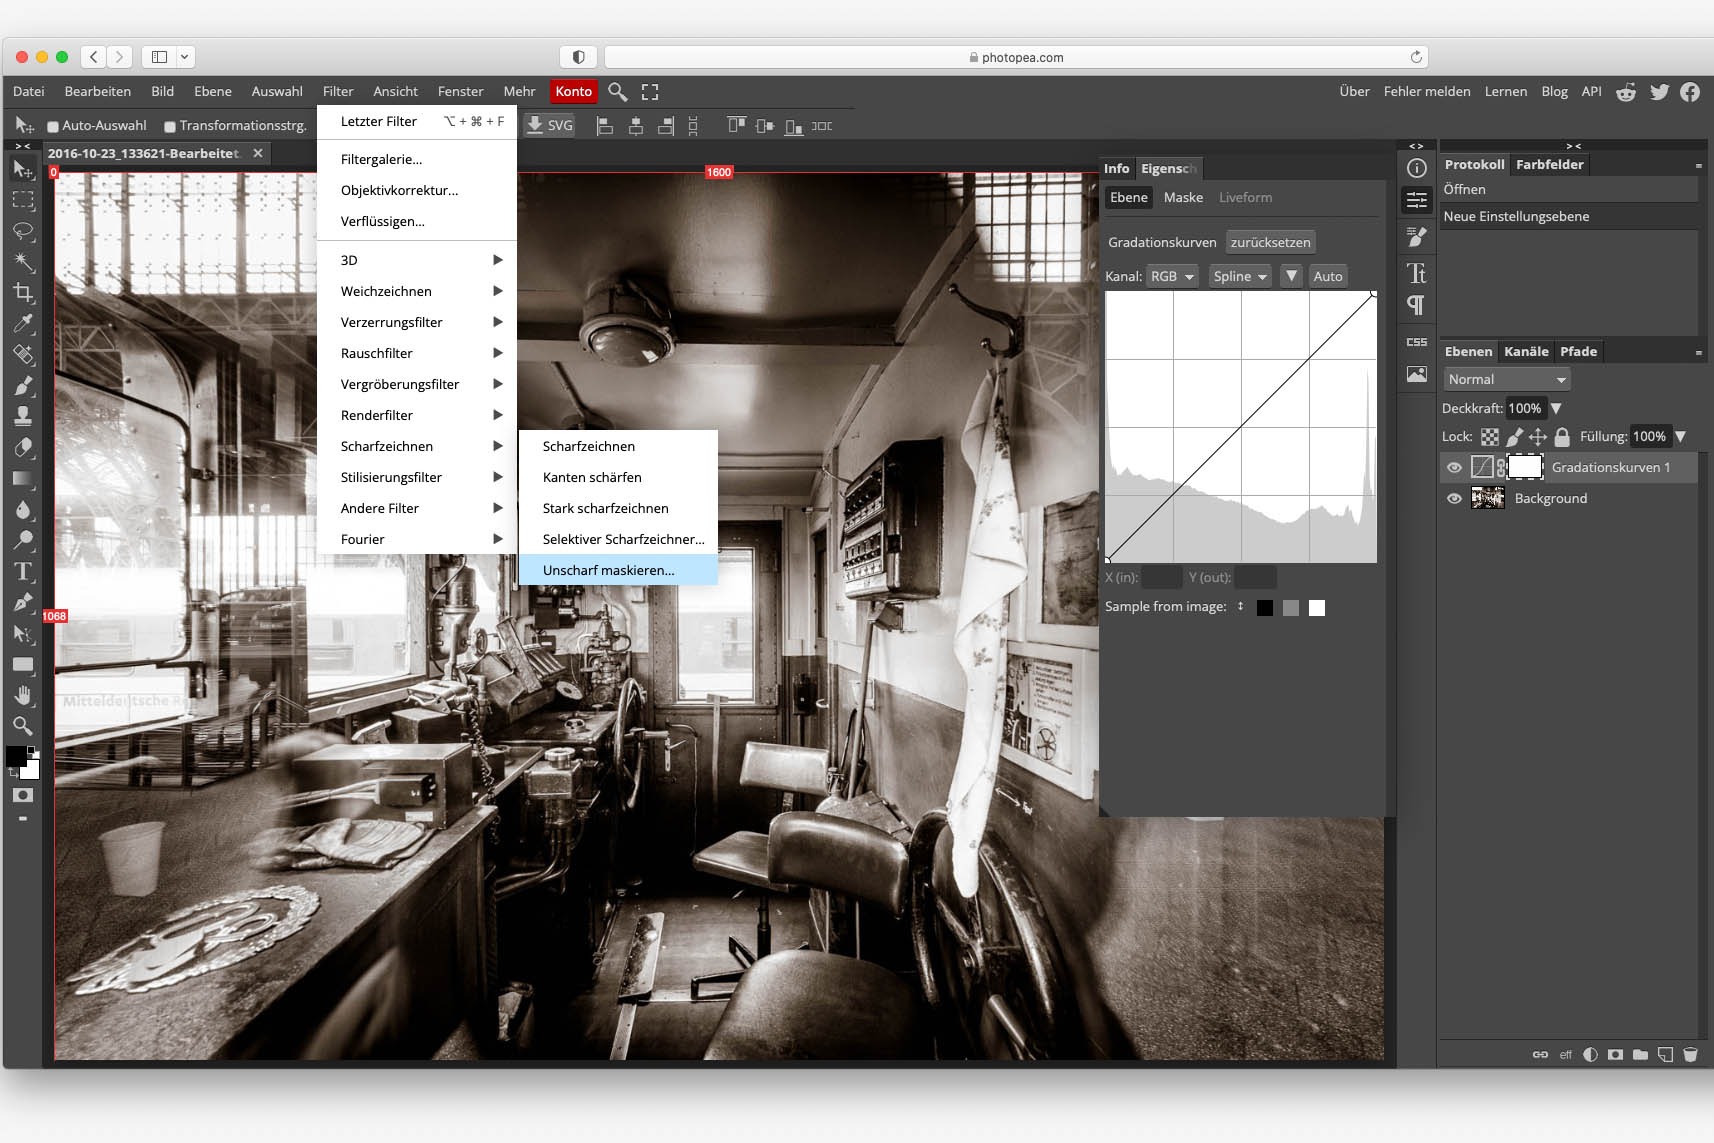The width and height of the screenshot is (1714, 1143).
Task: Open the Normal blend mode dropdown
Action: (x=1506, y=378)
